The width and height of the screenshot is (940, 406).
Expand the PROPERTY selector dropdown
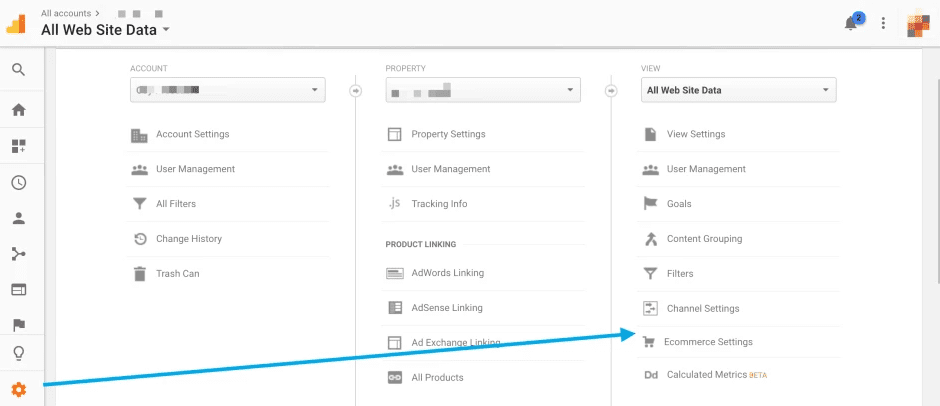click(483, 90)
